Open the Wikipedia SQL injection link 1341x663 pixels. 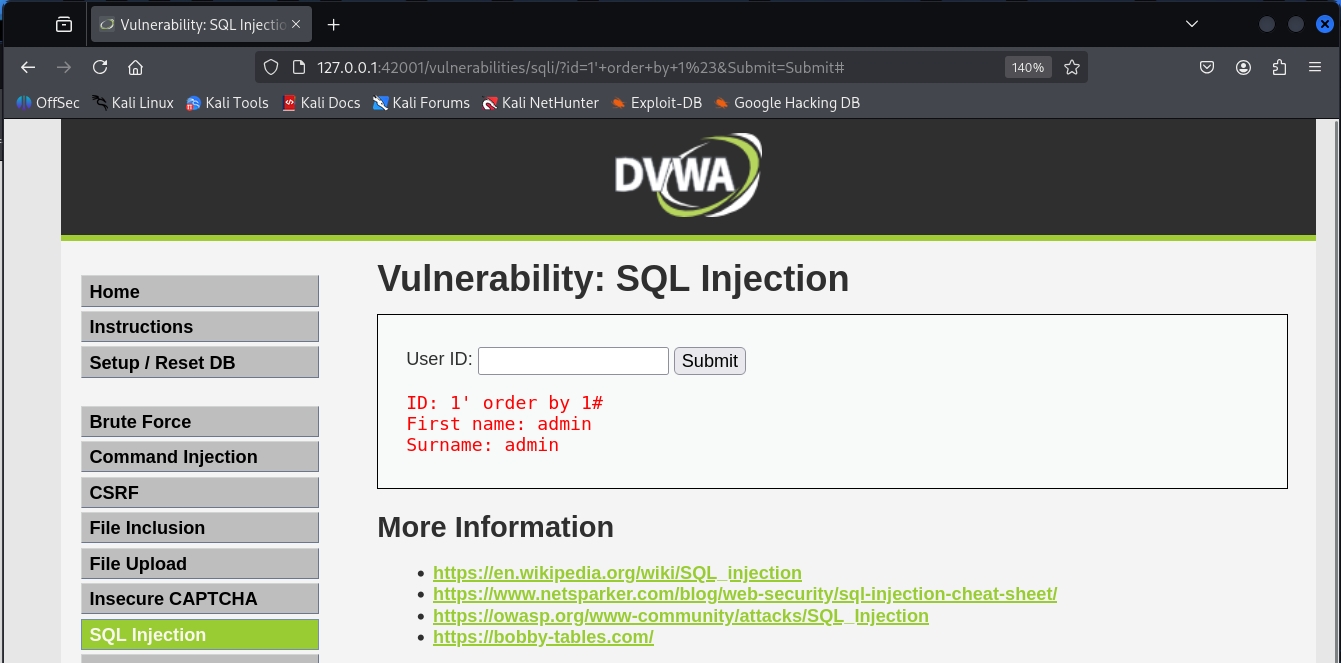coord(617,573)
